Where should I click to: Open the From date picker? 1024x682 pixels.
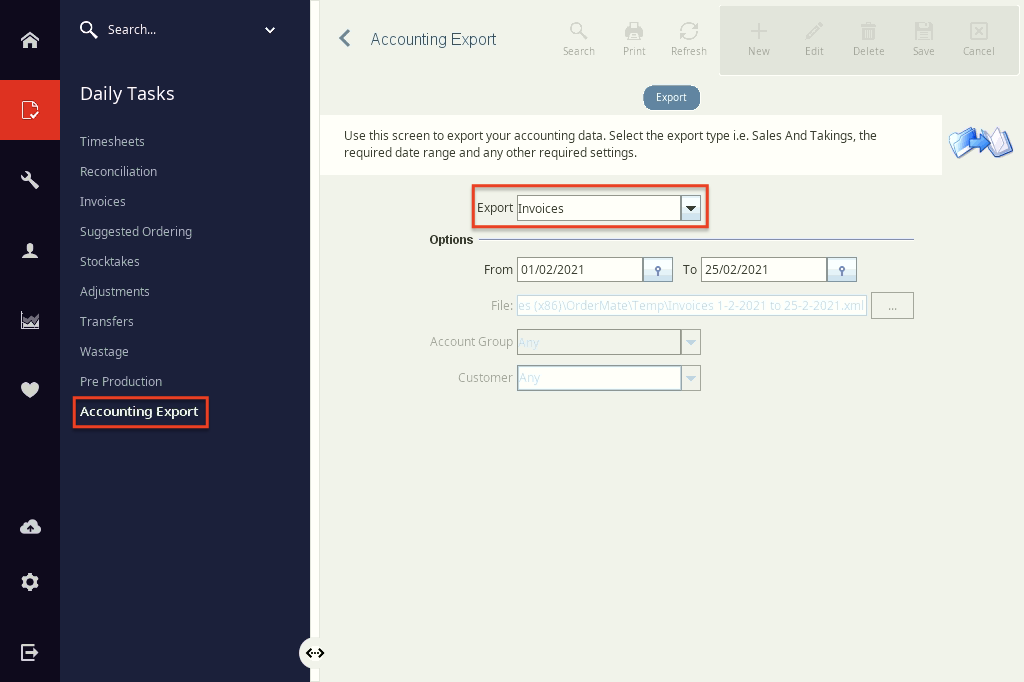[x=657, y=269]
